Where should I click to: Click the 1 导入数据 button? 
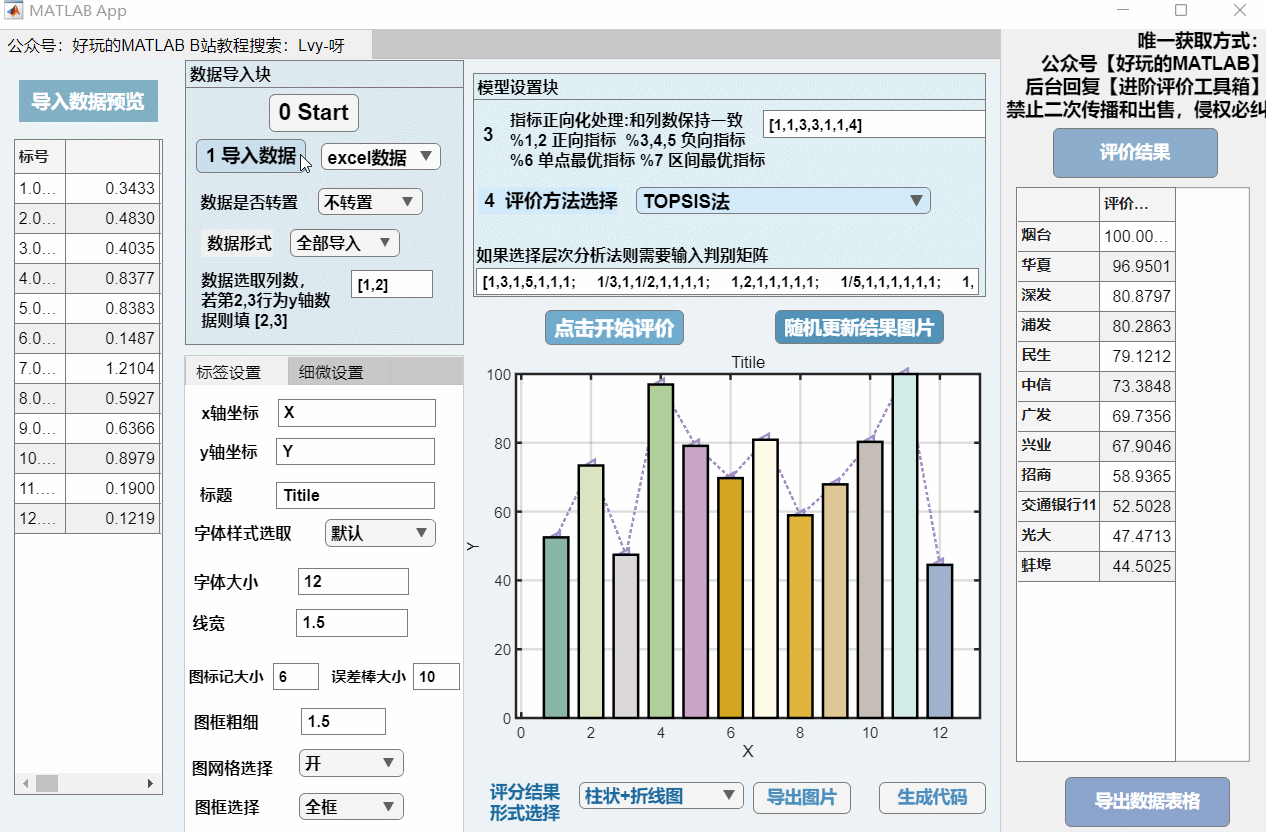tap(250, 156)
